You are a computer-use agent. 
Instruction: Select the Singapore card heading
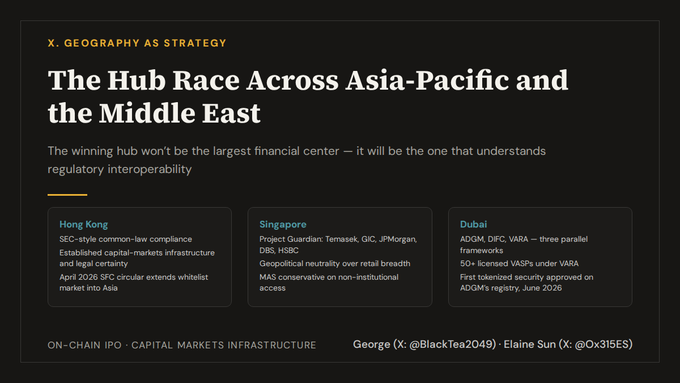(283, 224)
